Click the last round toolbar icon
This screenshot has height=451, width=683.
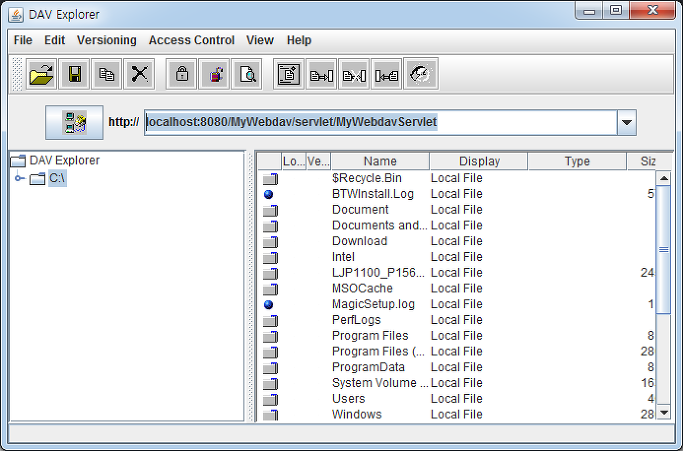[x=421, y=75]
